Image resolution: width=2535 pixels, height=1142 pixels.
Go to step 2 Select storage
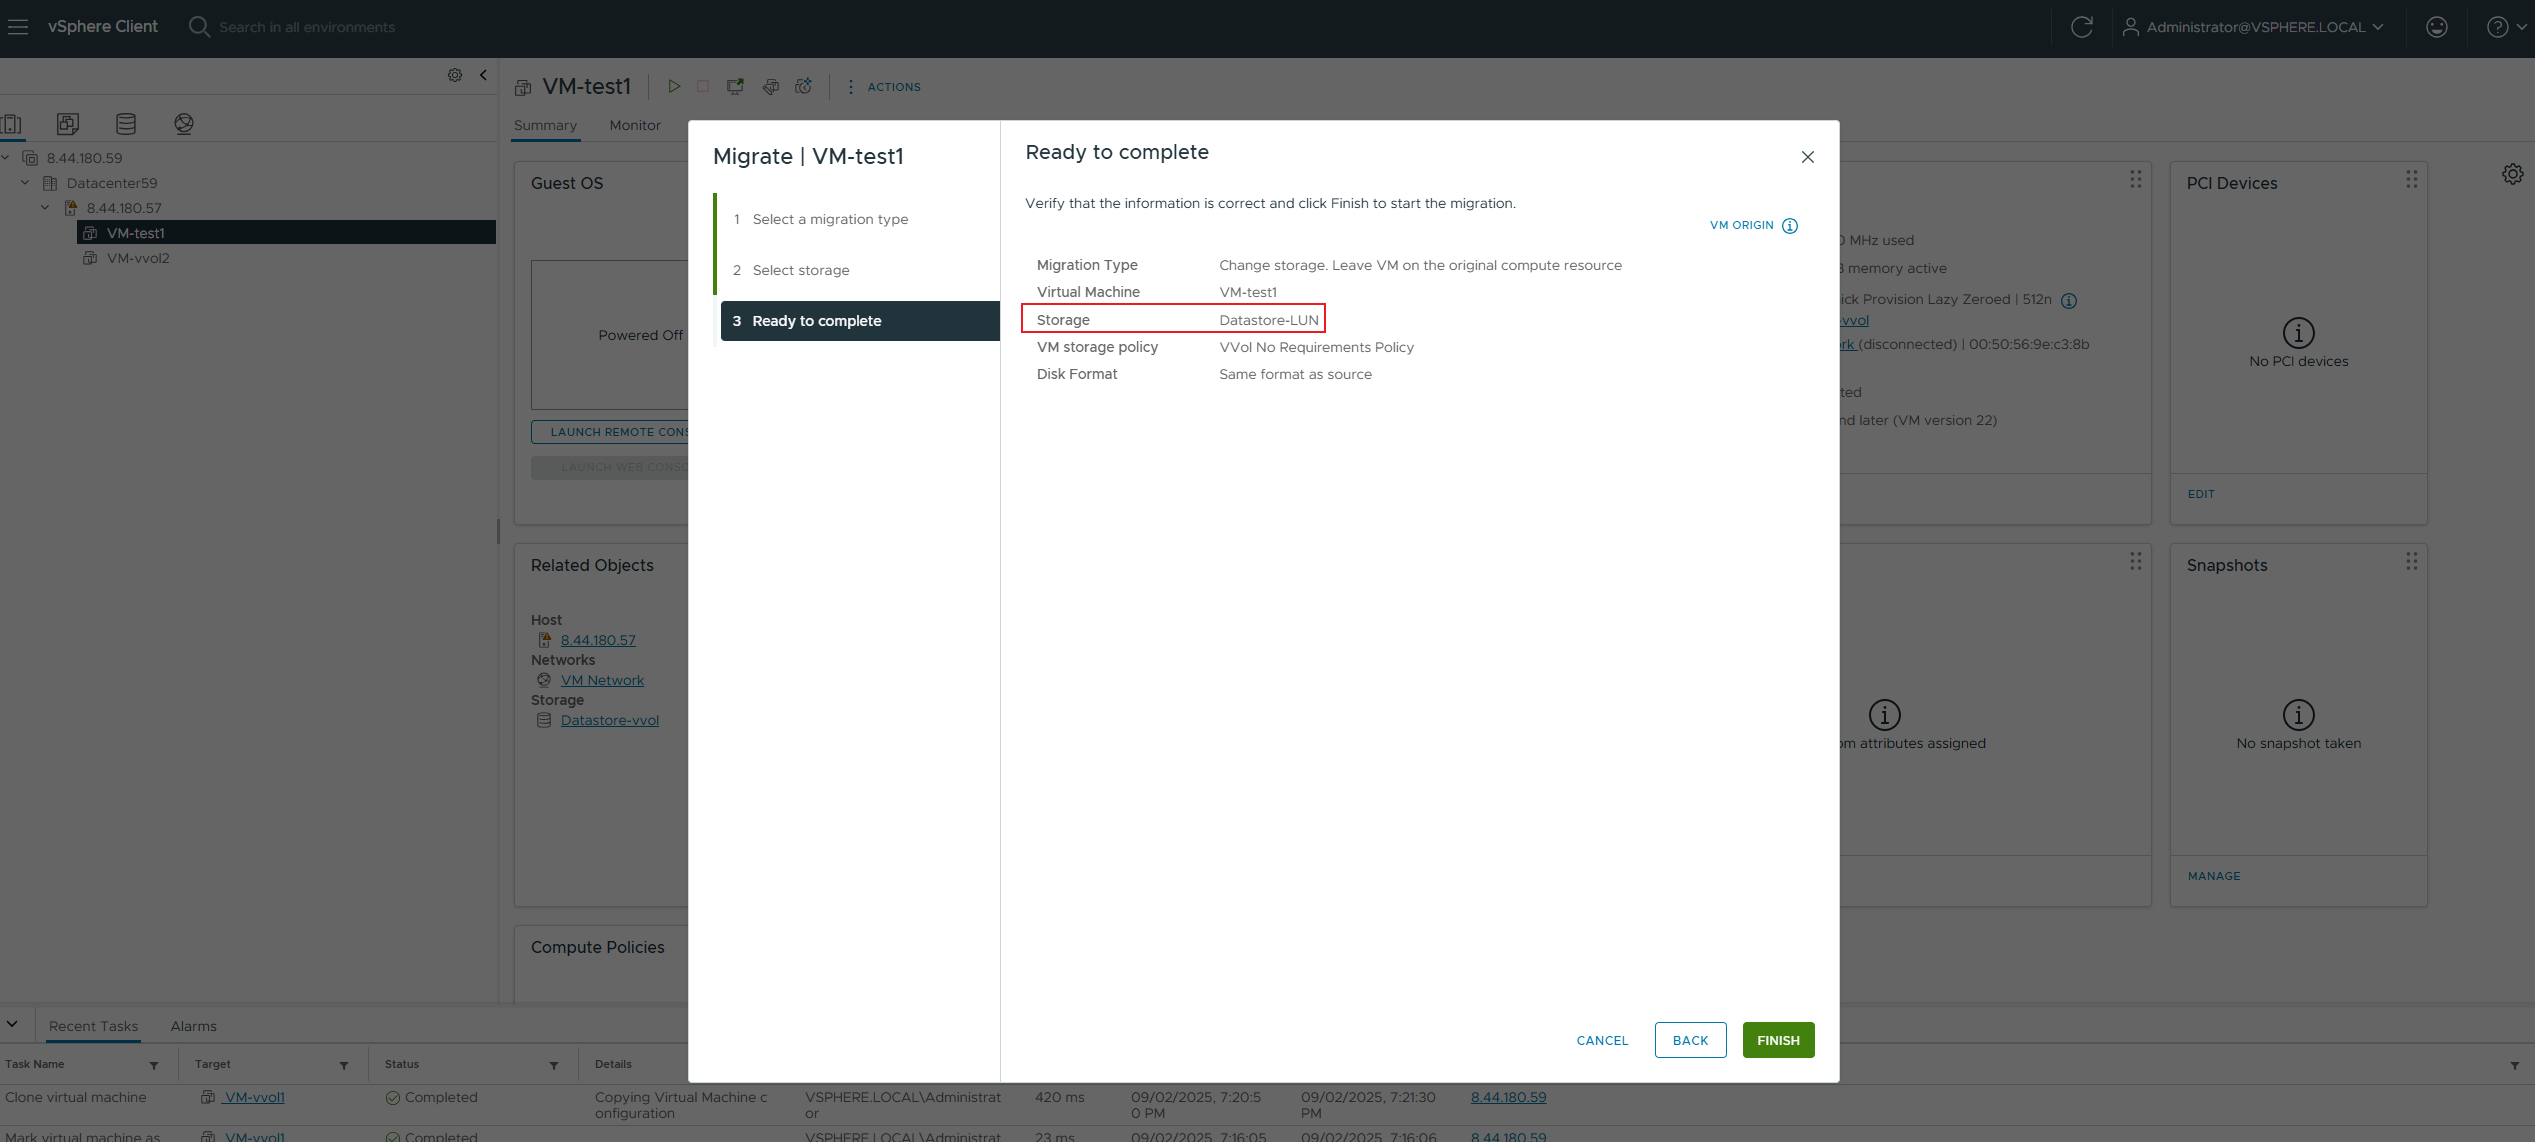tap(801, 270)
